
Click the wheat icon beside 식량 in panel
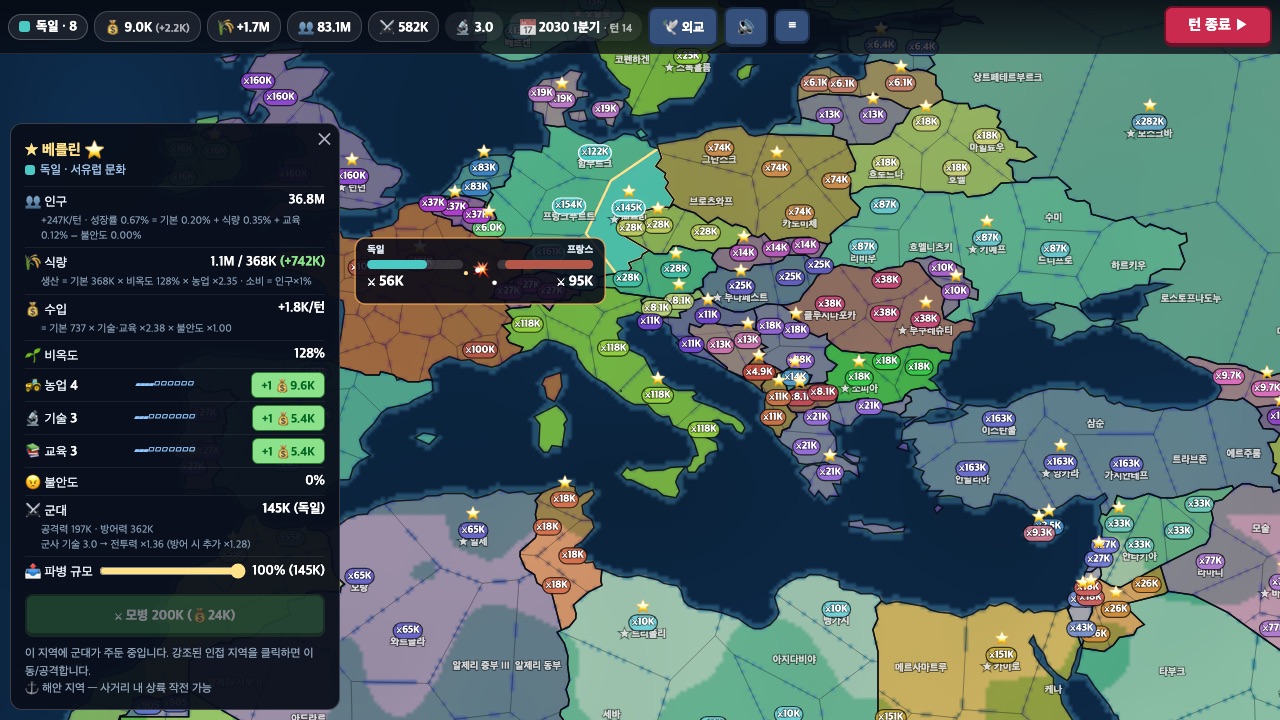(x=32, y=262)
